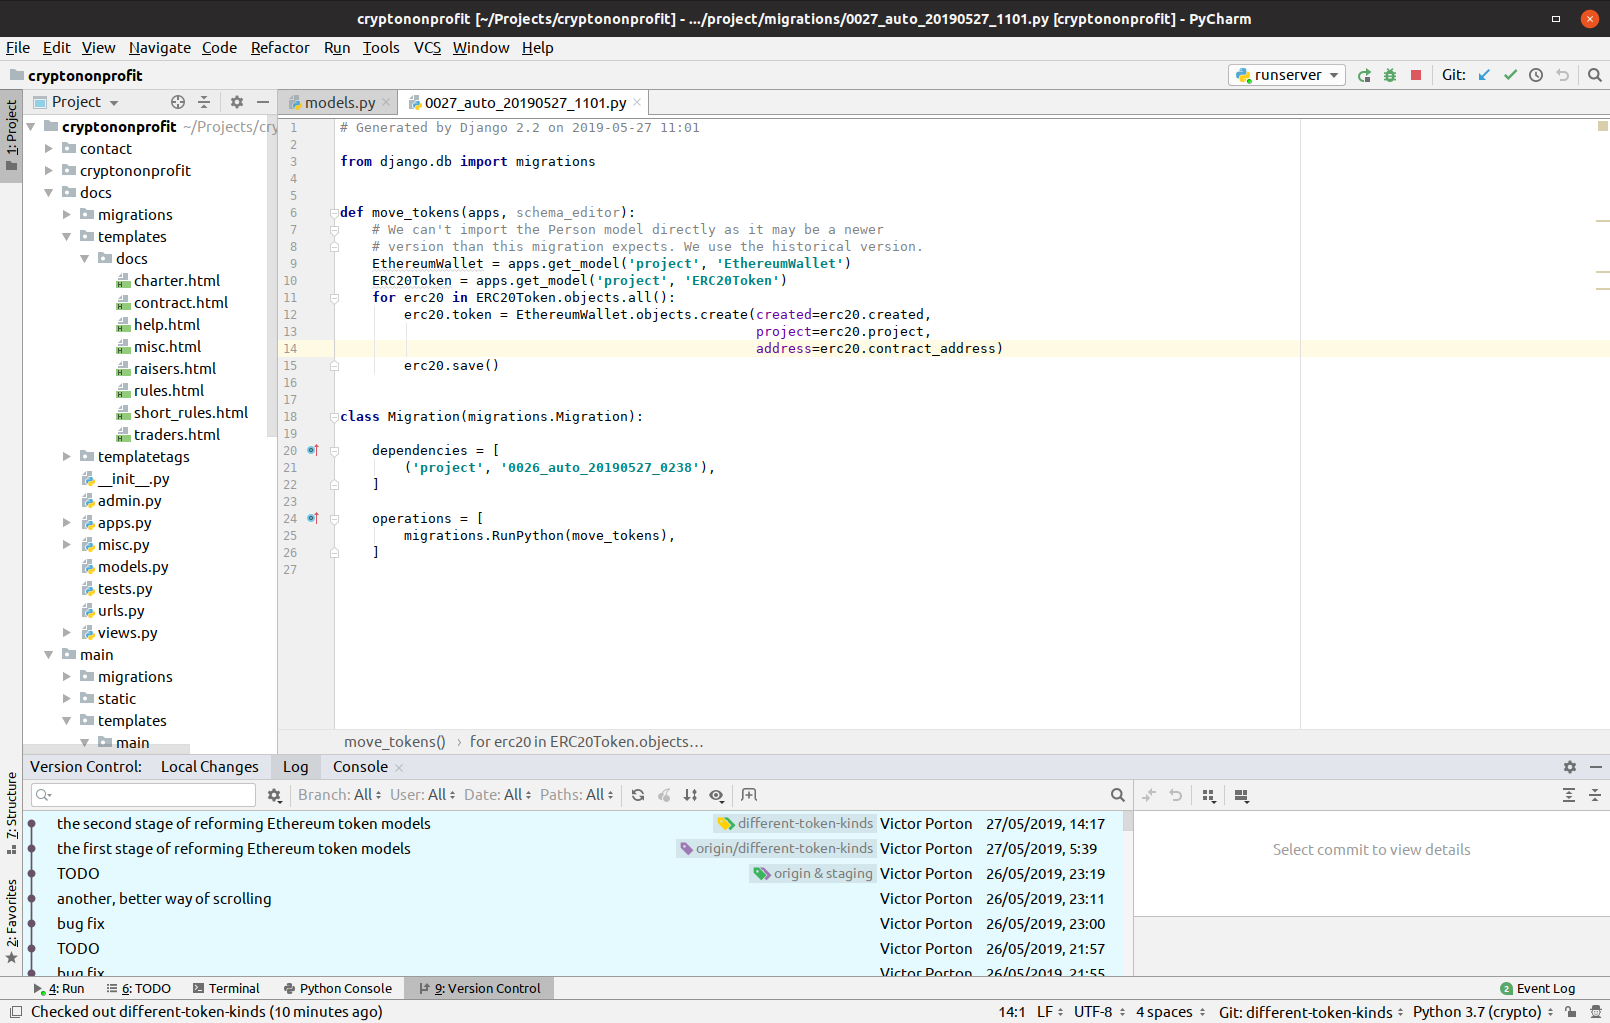Toggle code folding for move_tokens function
Image resolution: width=1610 pixels, height=1023 pixels.
[334, 213]
